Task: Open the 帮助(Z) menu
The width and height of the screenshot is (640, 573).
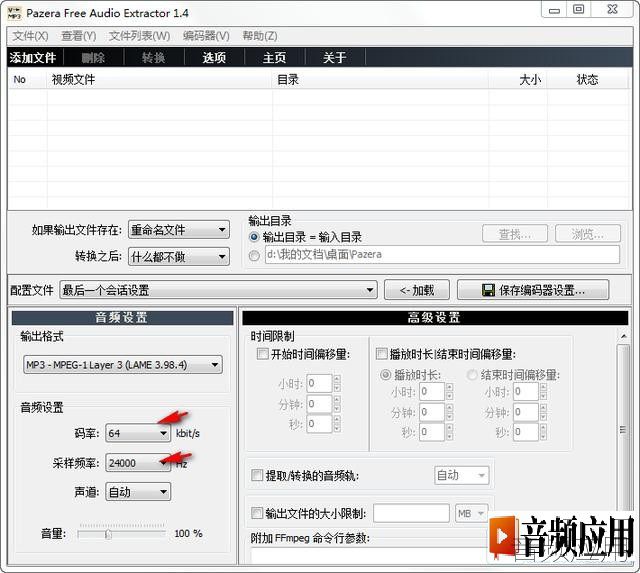Action: tap(260, 36)
